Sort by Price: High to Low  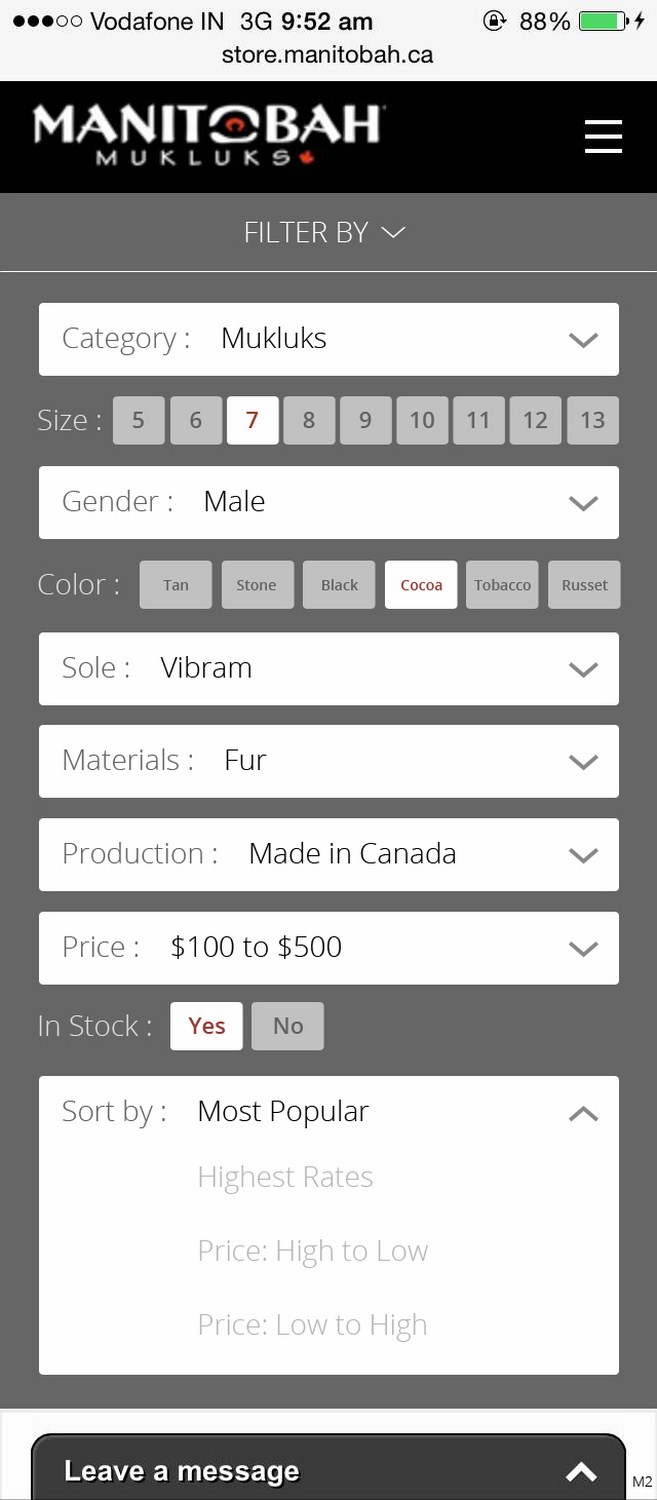(x=312, y=1251)
